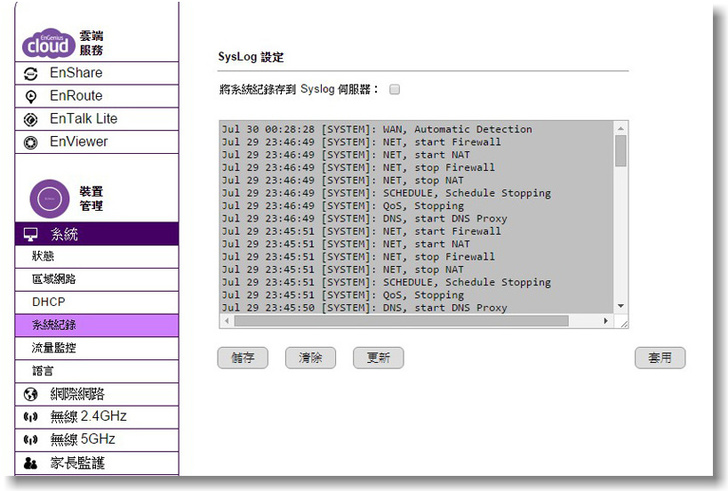Click the EnShare sync icon
728x491 pixels.
(31, 73)
